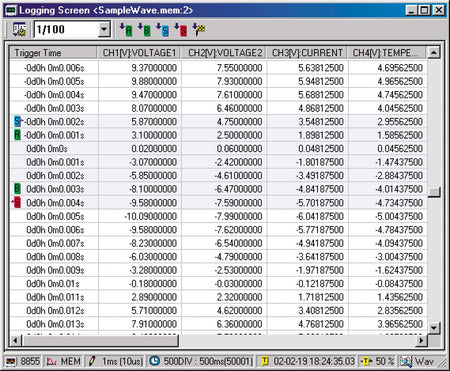Jump to the blue S cursor marker
The height and width of the screenshot is (371, 450).
(163, 30)
